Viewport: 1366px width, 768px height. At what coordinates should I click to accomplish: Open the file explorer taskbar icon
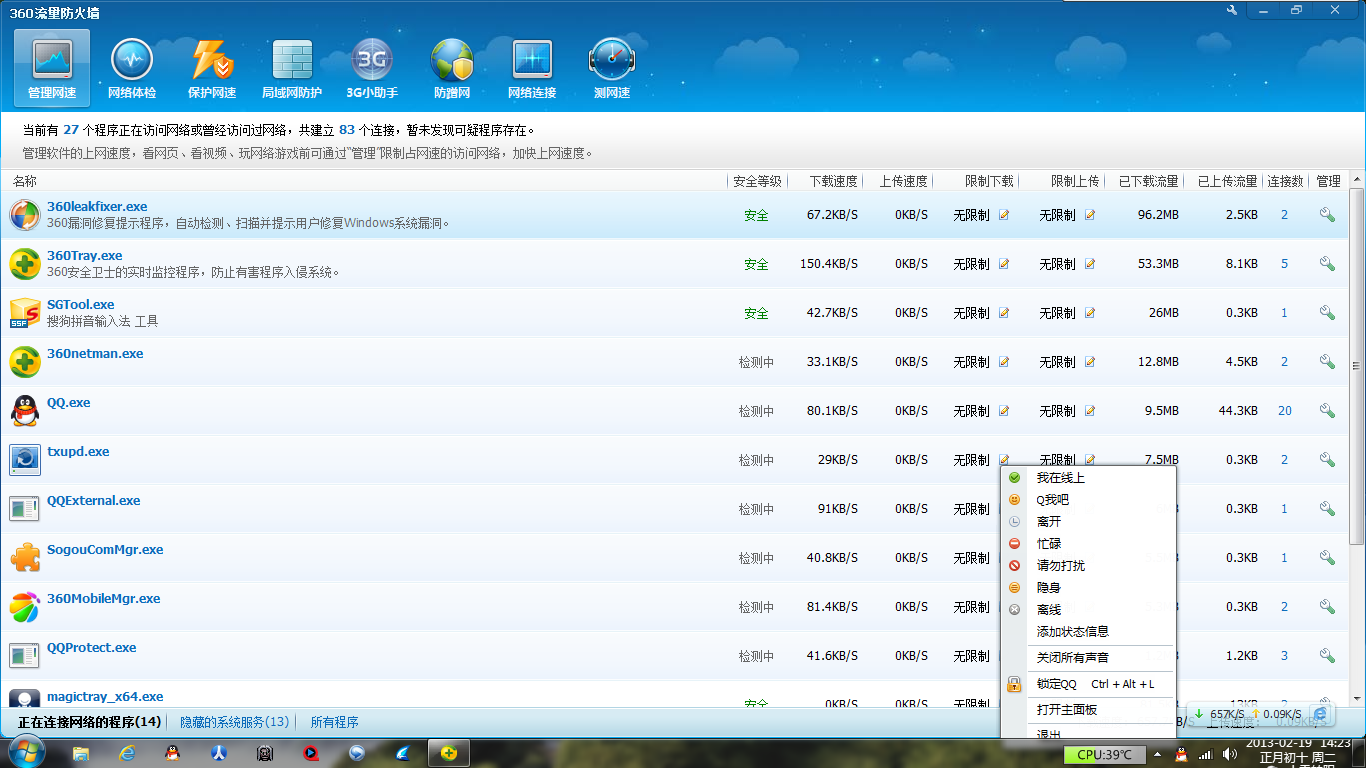81,753
